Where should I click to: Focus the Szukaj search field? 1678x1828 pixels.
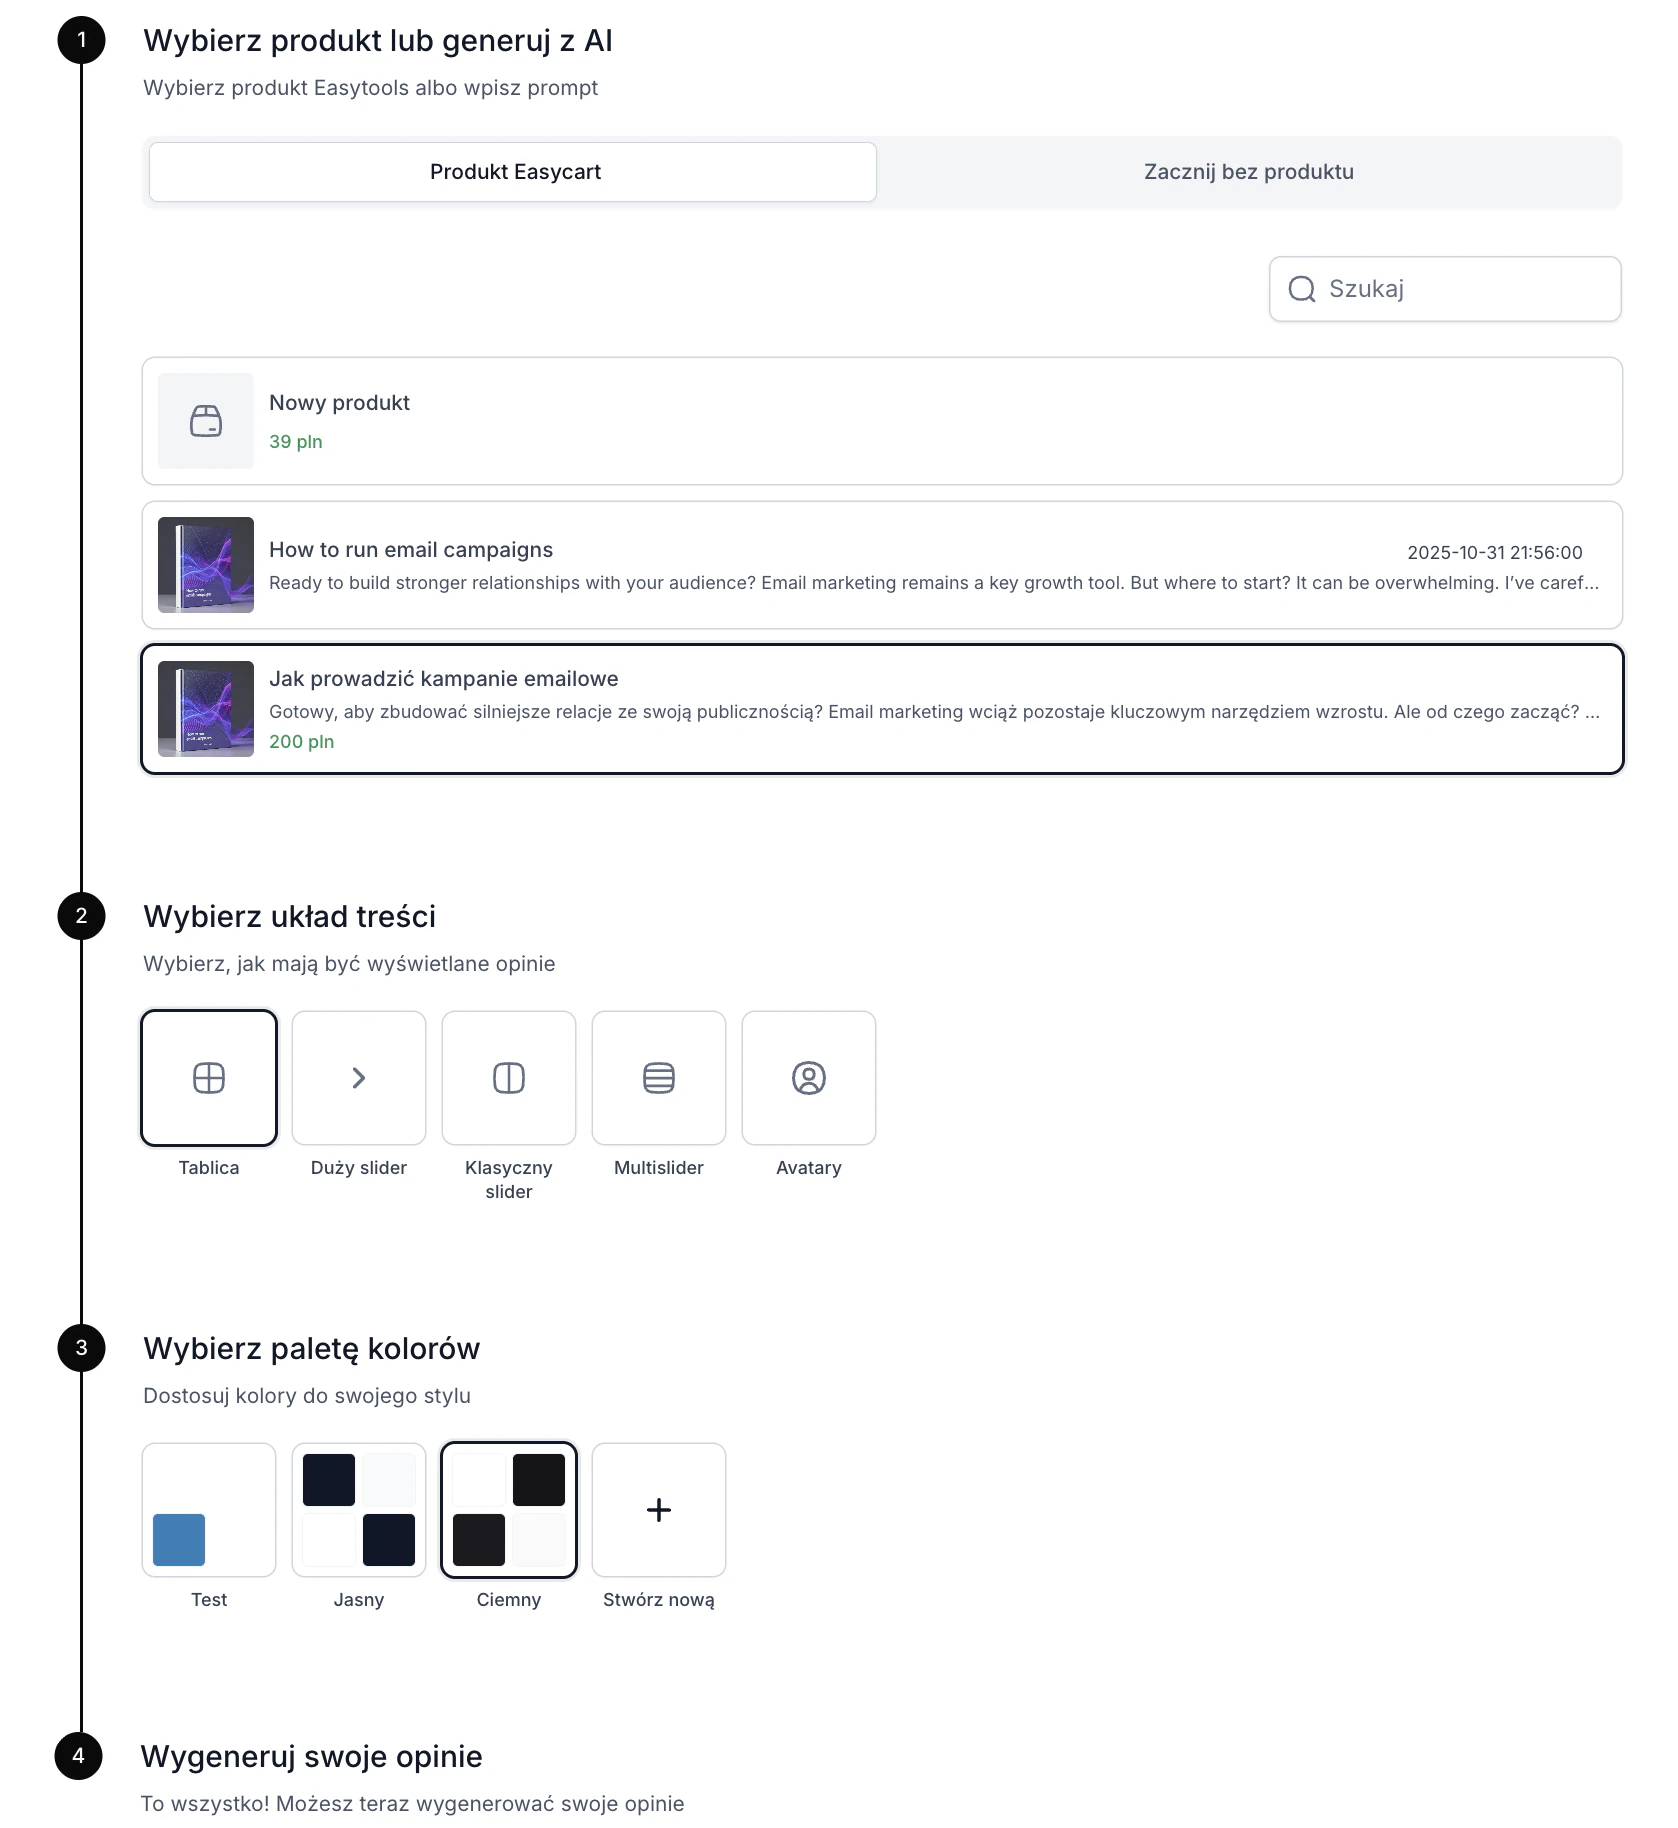tap(1445, 289)
